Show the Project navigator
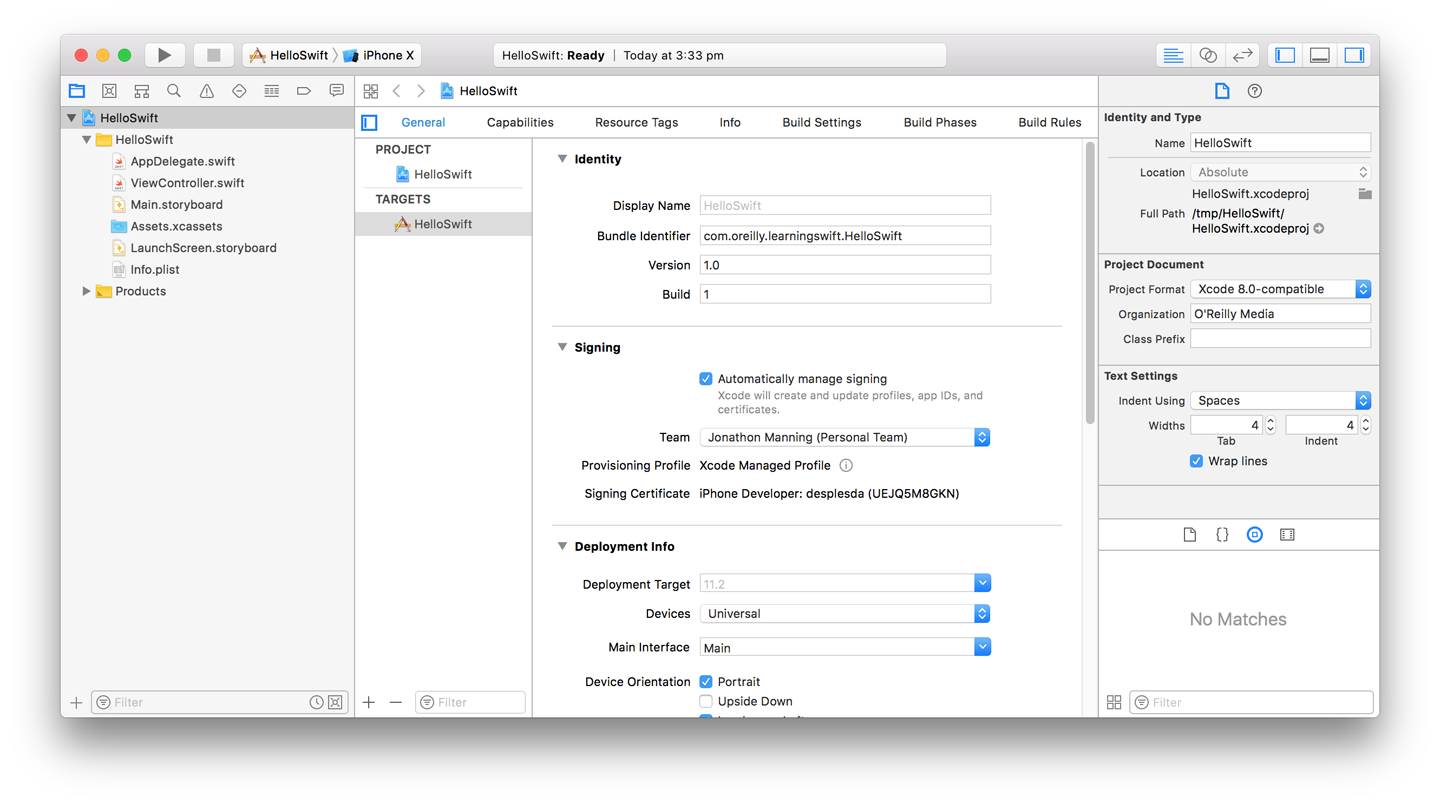This screenshot has height=804, width=1440. coord(77,91)
